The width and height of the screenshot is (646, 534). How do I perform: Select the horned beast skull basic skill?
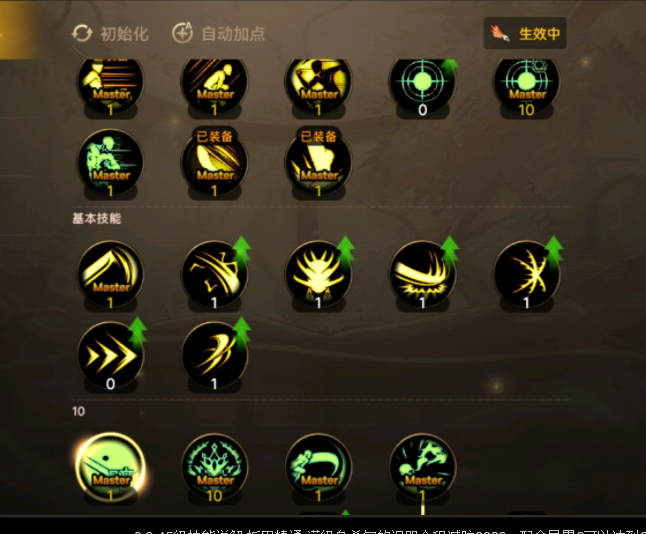tap(318, 275)
